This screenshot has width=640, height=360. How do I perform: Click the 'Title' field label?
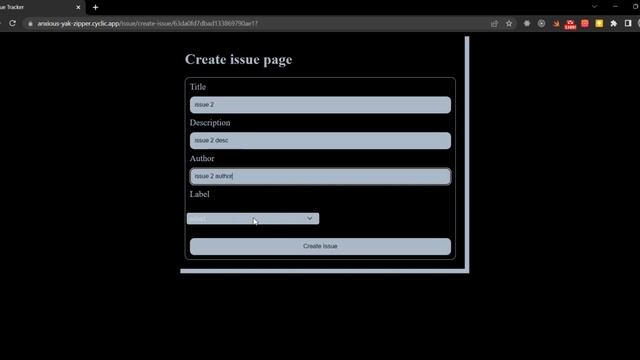pyautogui.click(x=198, y=87)
